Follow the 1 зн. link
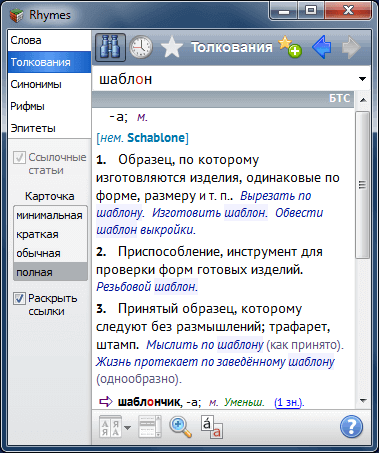The height and width of the screenshot is (453, 379). pos(288,402)
